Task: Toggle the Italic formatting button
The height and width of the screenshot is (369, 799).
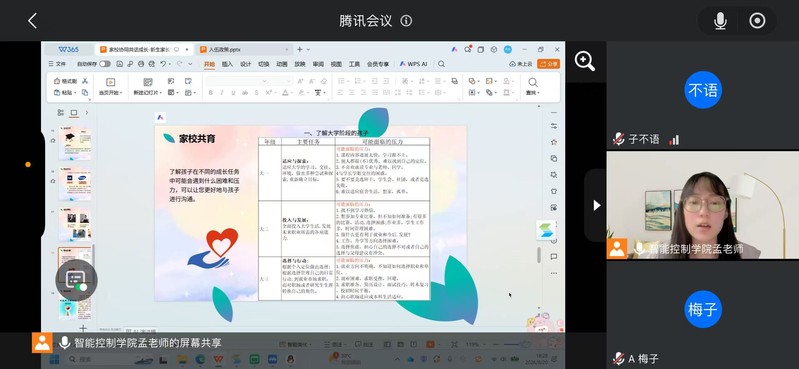Action: pyautogui.click(x=222, y=93)
